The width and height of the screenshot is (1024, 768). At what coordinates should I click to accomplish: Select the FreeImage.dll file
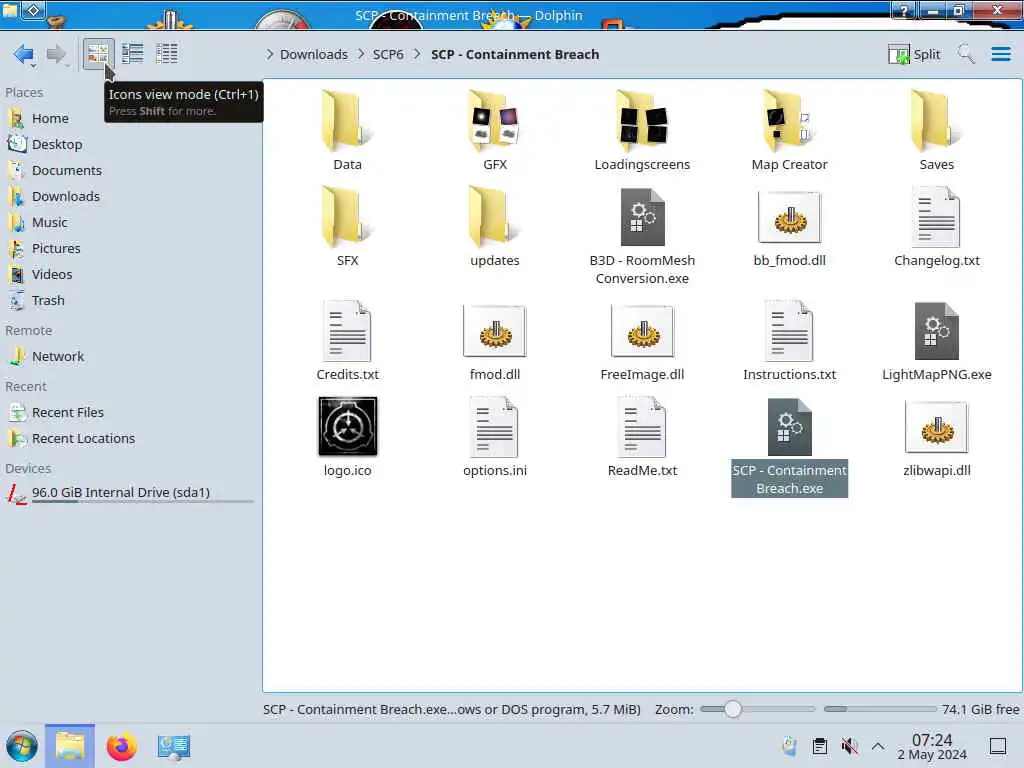pos(642,341)
